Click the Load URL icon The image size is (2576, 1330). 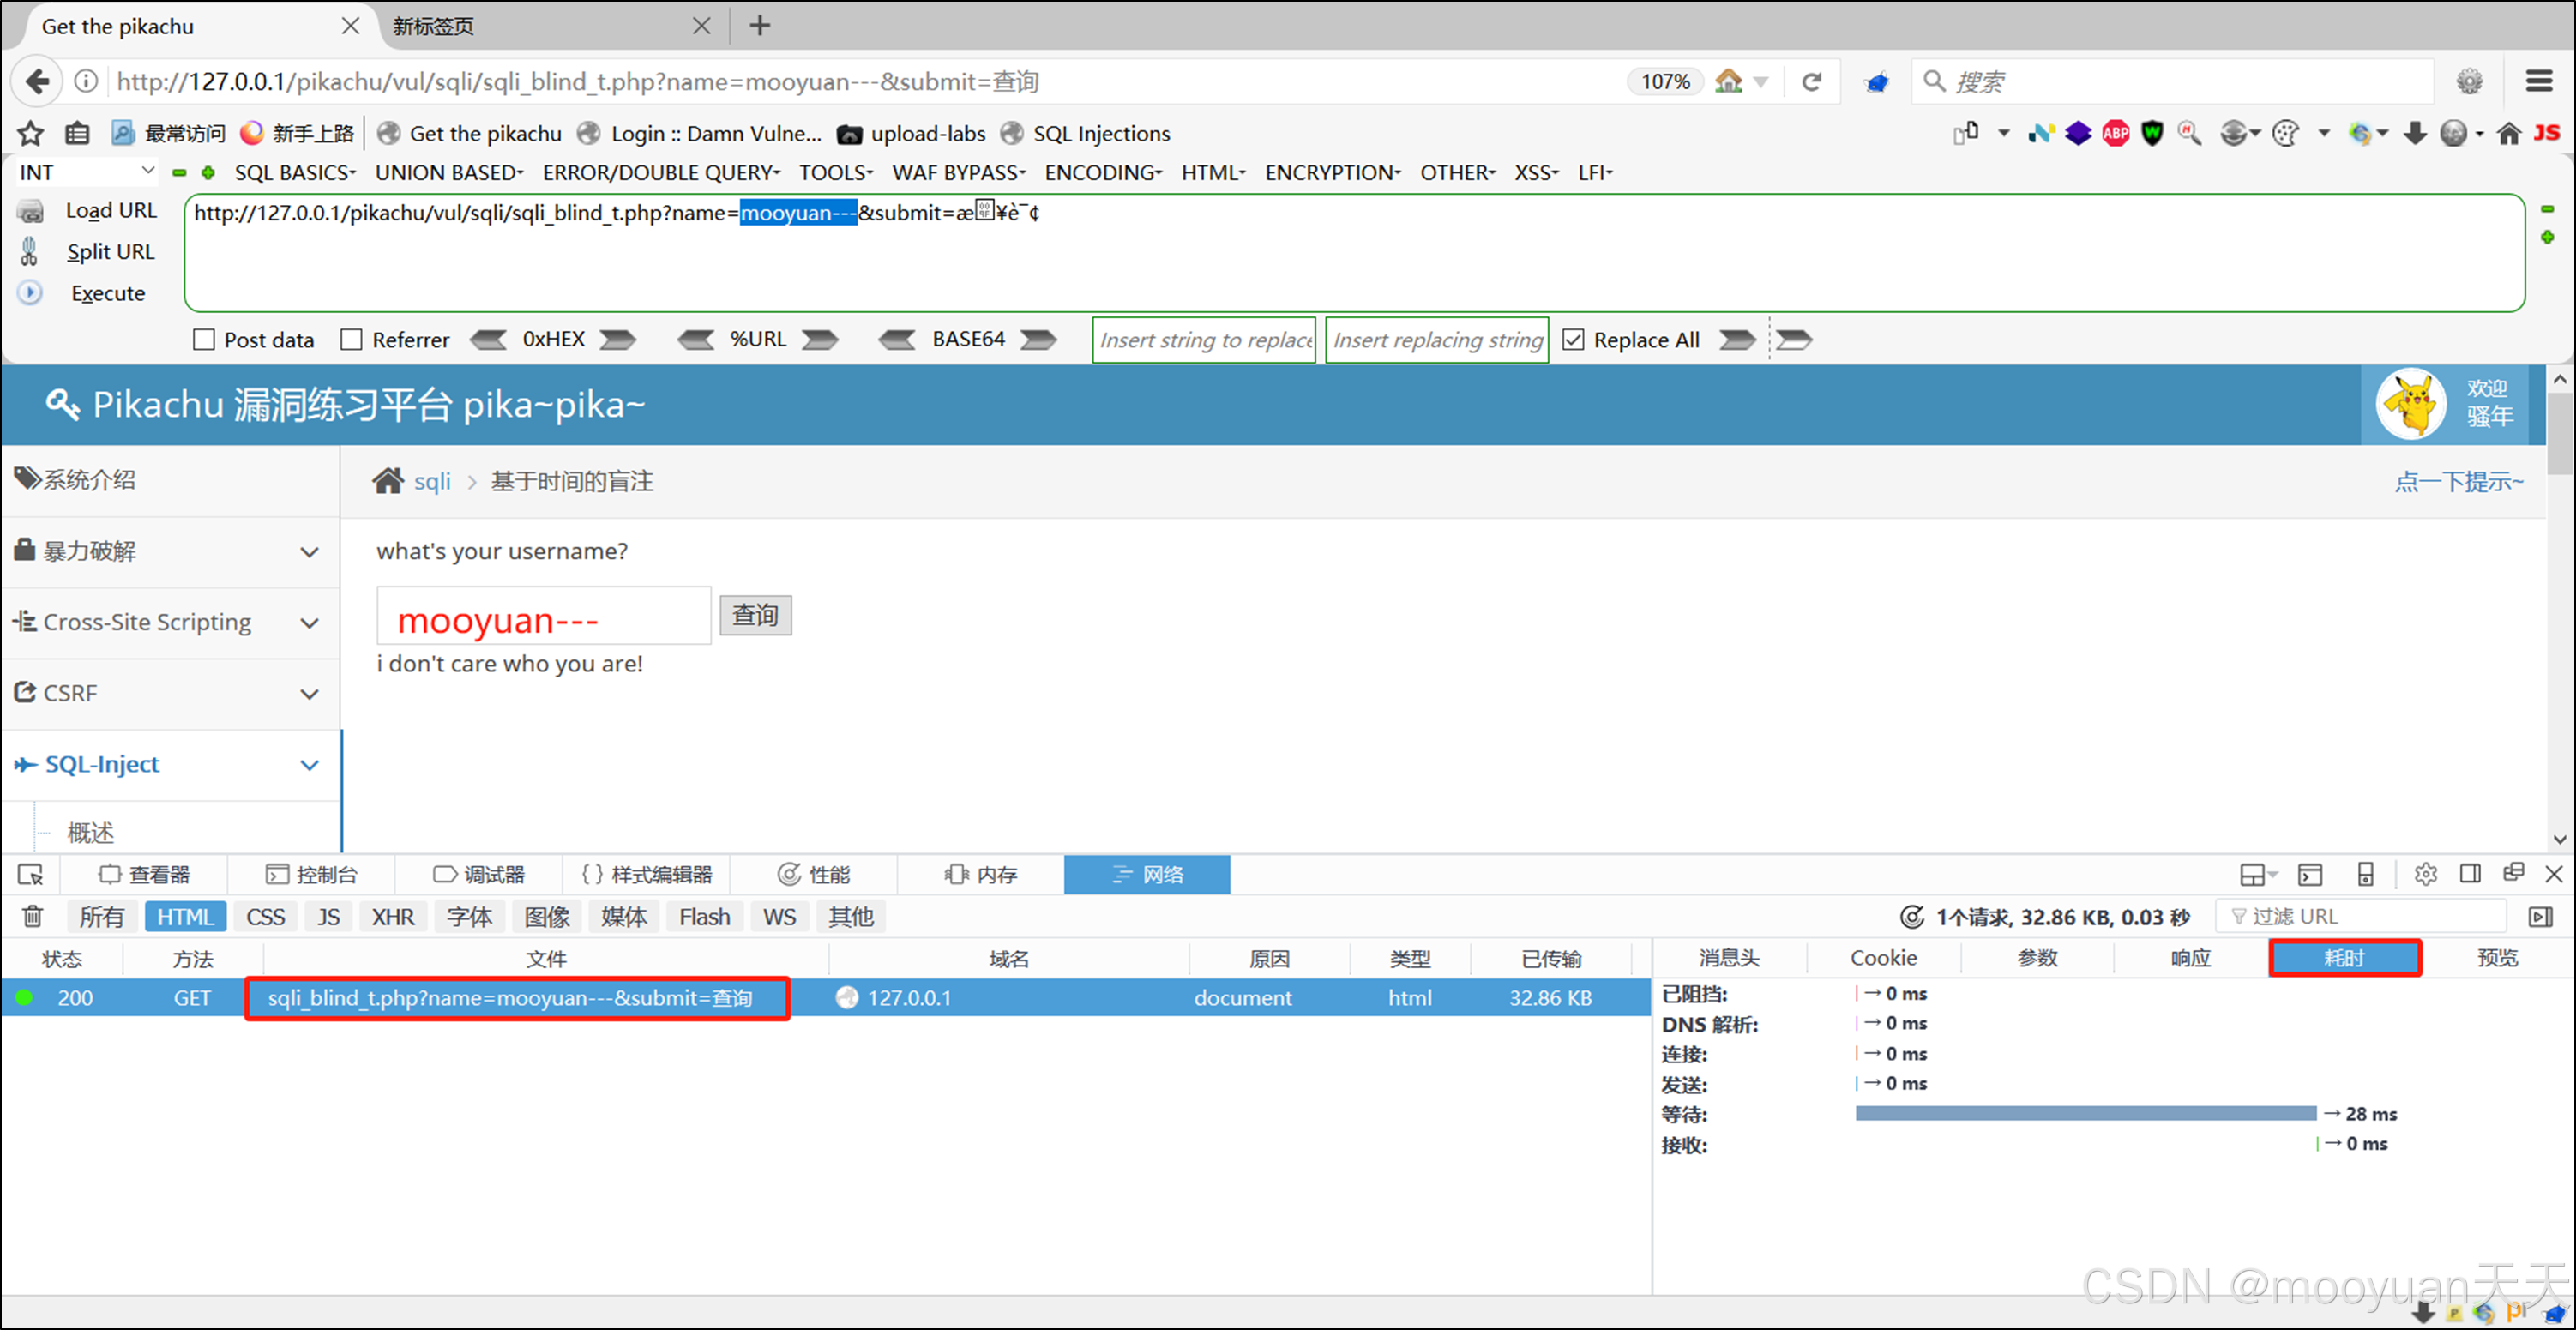click(30, 211)
